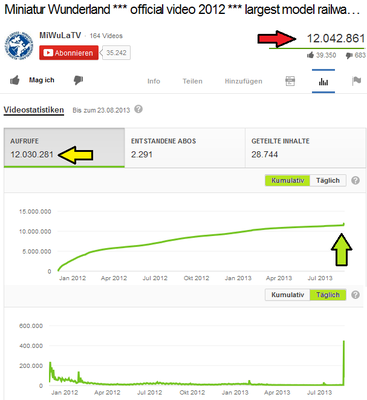This screenshot has height=400, width=367.
Task: Open the transcript icon tab
Action: pyautogui.click(x=290, y=81)
